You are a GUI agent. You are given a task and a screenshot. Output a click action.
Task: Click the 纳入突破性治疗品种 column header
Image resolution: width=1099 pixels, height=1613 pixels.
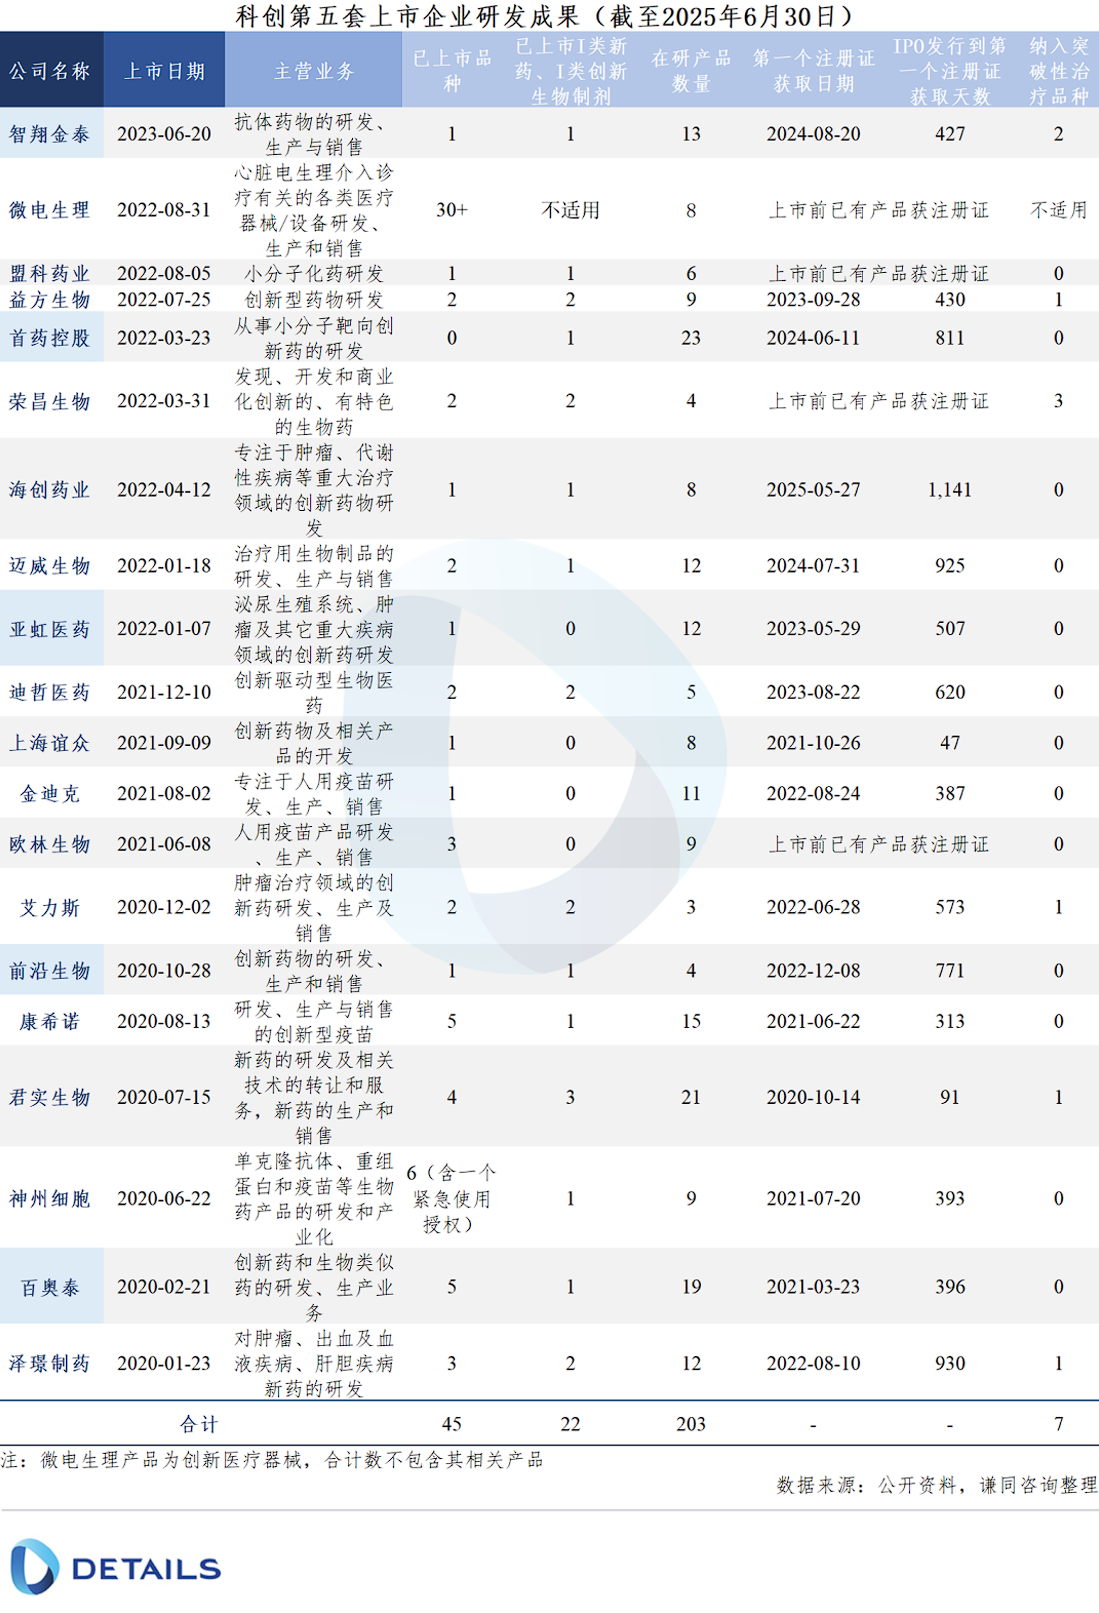[x=1059, y=71]
